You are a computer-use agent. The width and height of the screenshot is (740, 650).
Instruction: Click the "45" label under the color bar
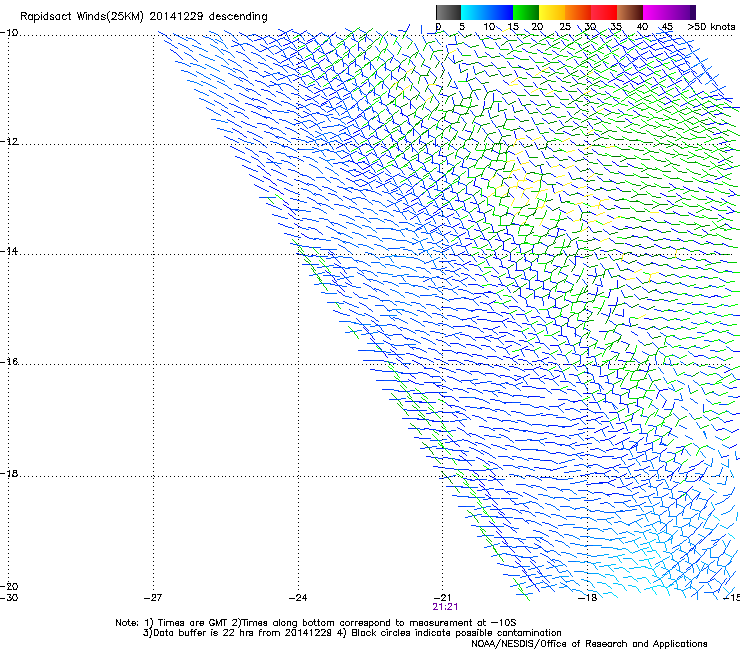point(667,27)
